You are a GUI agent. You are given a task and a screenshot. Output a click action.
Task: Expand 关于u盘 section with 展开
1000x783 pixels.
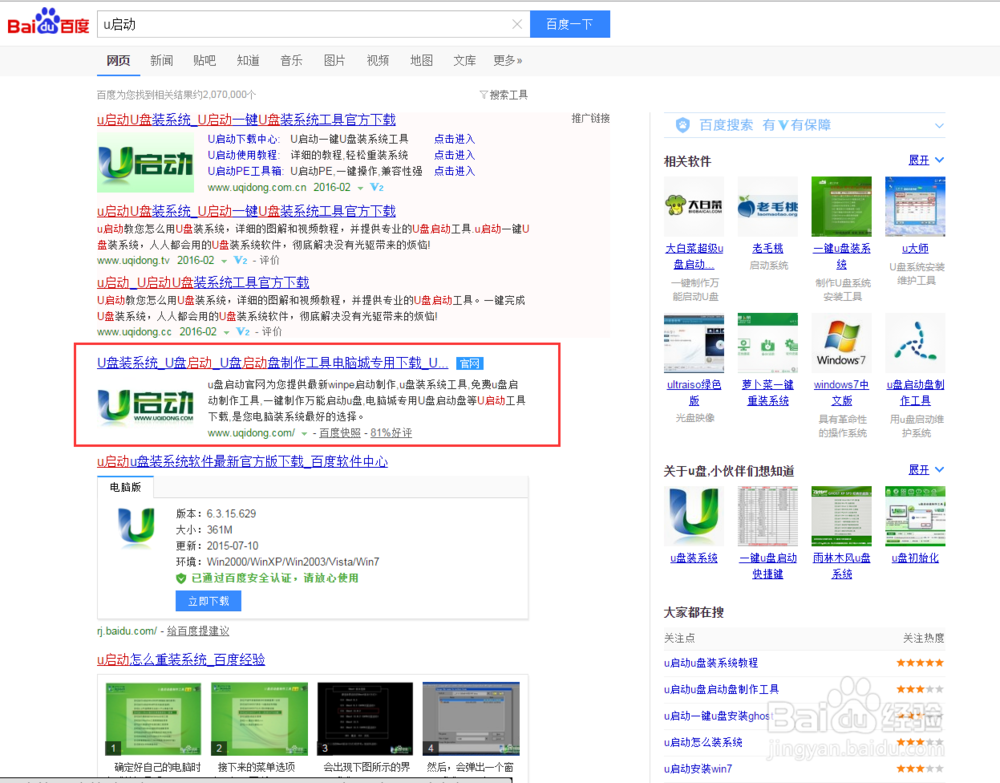point(925,469)
